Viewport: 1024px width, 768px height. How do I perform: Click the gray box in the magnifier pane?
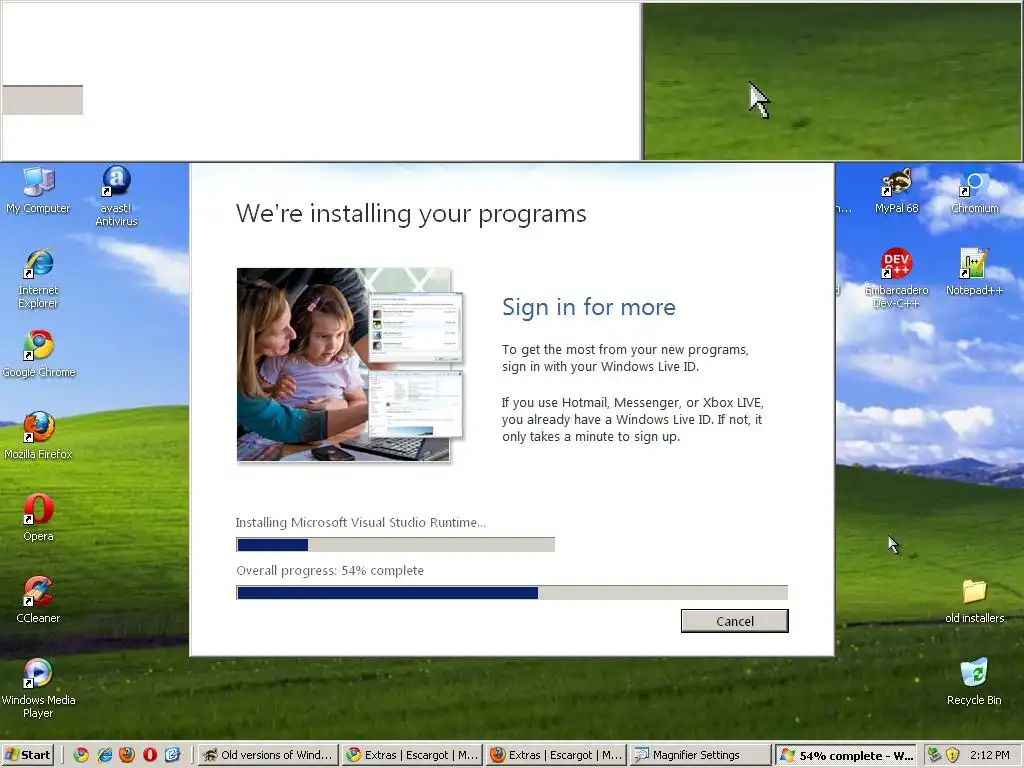(x=42, y=100)
